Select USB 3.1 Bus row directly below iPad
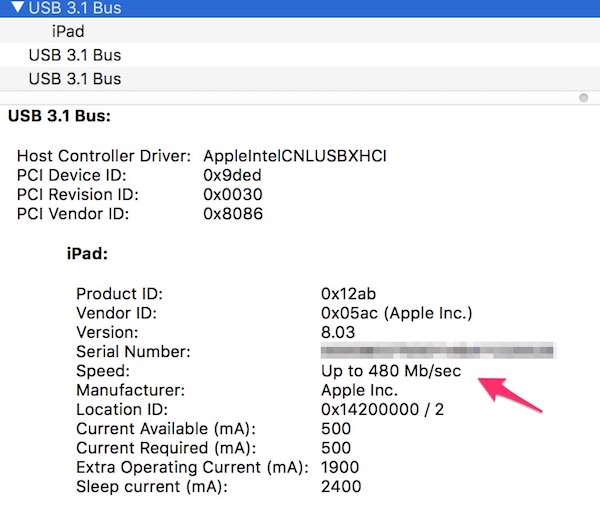This screenshot has height=507, width=600. click(74, 55)
